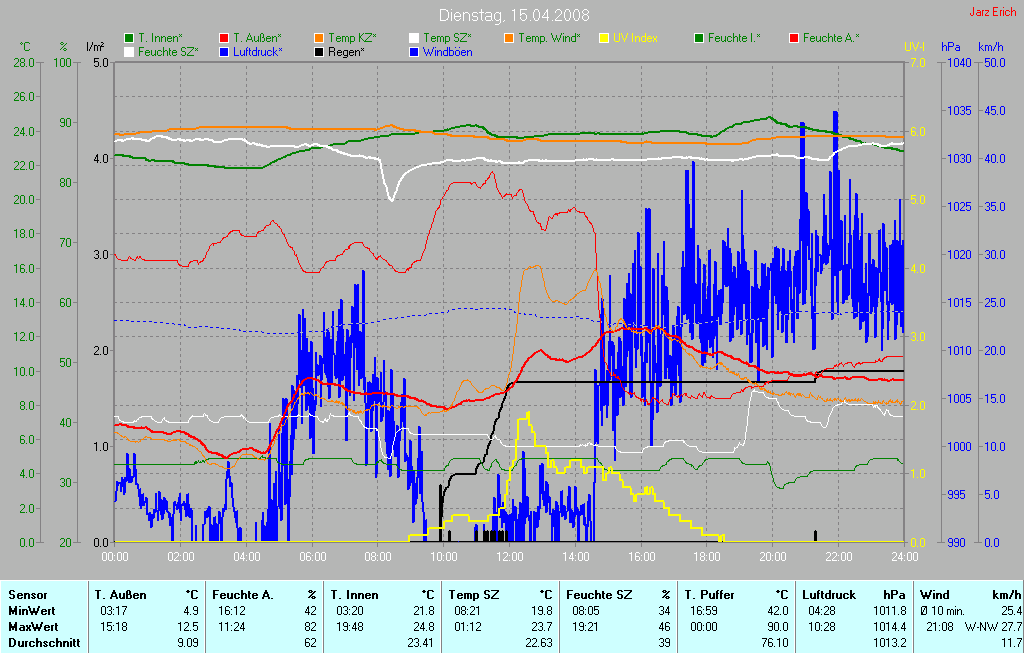
Task: Select the 23.41 average inside temperature
Action: [x=420, y=643]
